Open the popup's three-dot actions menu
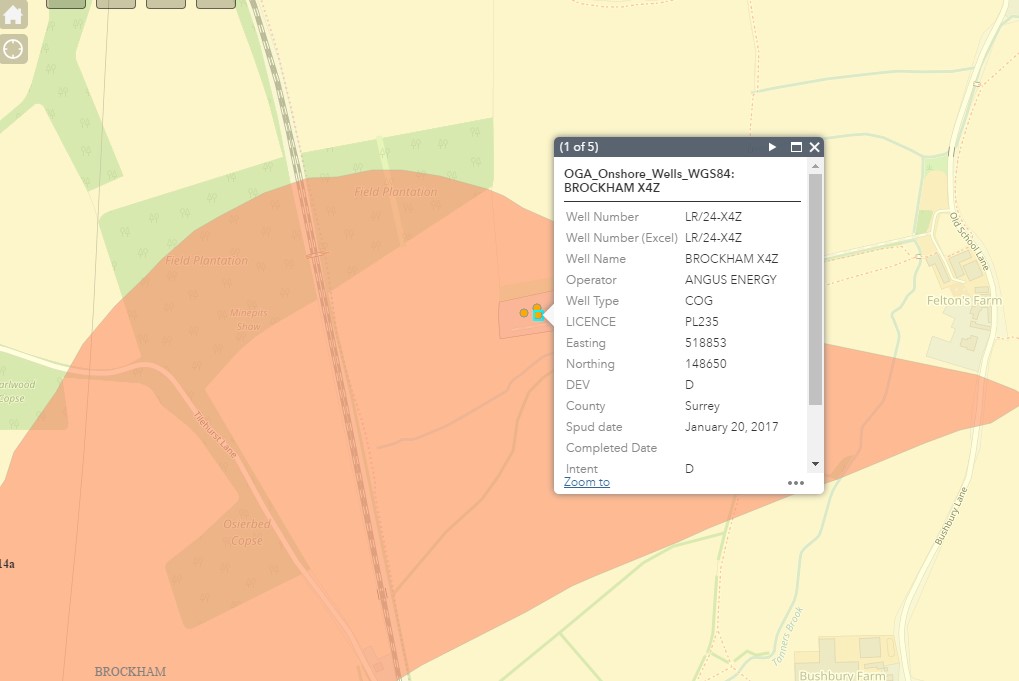The image size is (1019, 681). coord(795,483)
